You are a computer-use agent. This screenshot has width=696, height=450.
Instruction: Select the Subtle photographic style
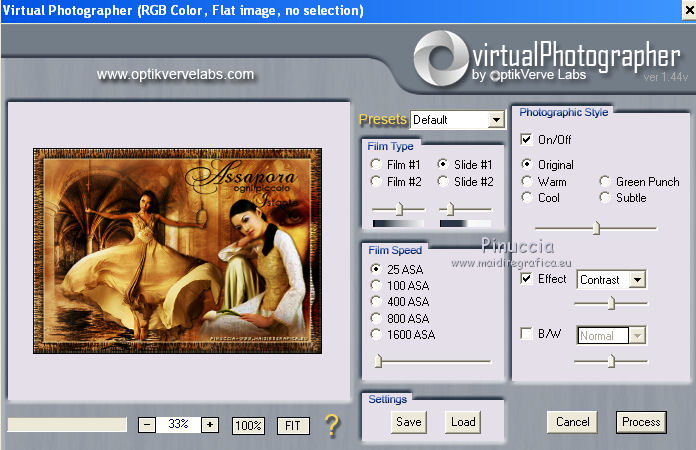tap(605, 197)
